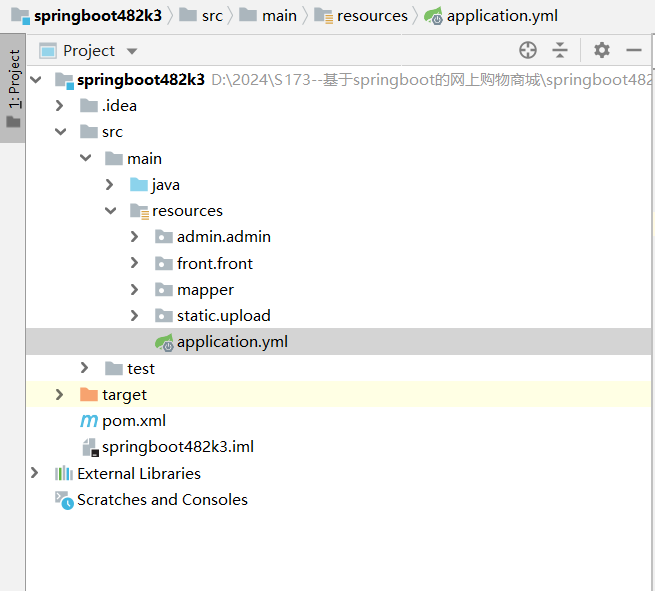This screenshot has width=655, height=591.
Task: Expand the .idea folder node
Action: (x=60, y=106)
